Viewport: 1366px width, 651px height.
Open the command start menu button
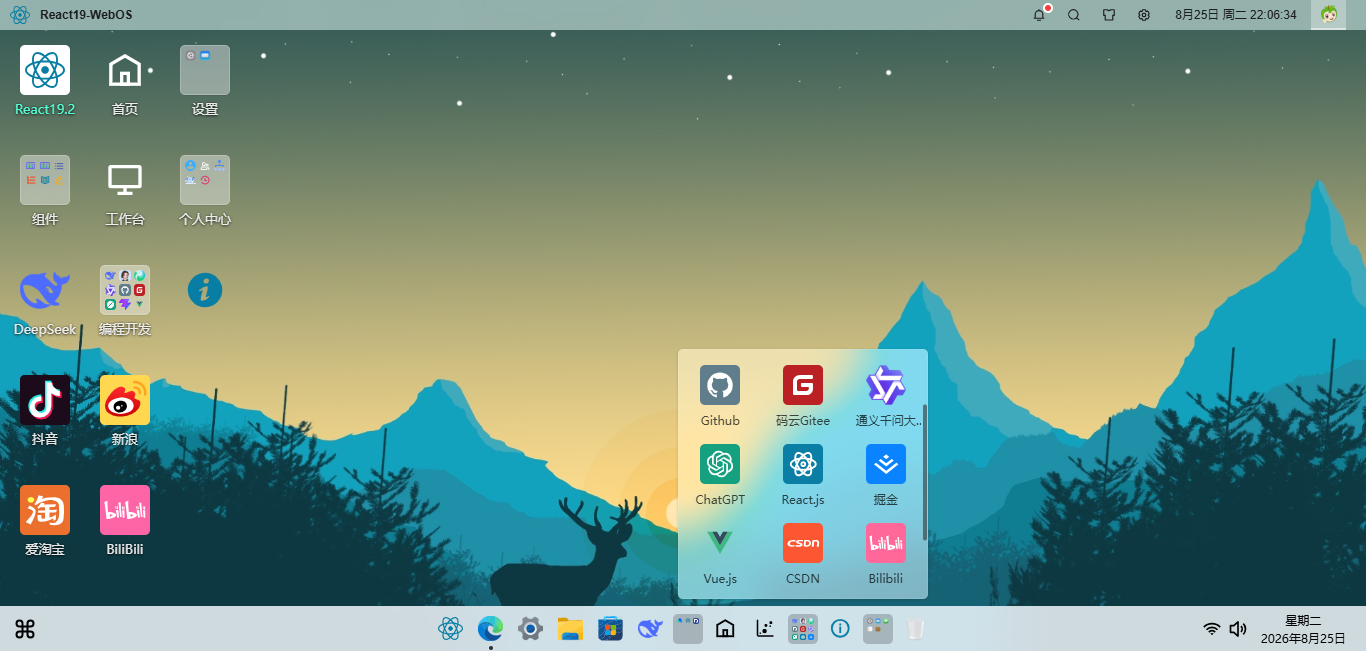pos(25,629)
